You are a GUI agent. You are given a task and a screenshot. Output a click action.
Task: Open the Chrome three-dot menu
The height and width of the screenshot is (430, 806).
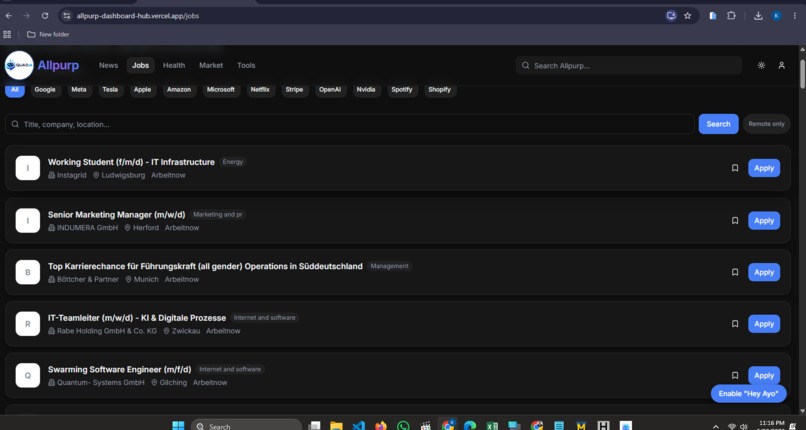coord(795,16)
